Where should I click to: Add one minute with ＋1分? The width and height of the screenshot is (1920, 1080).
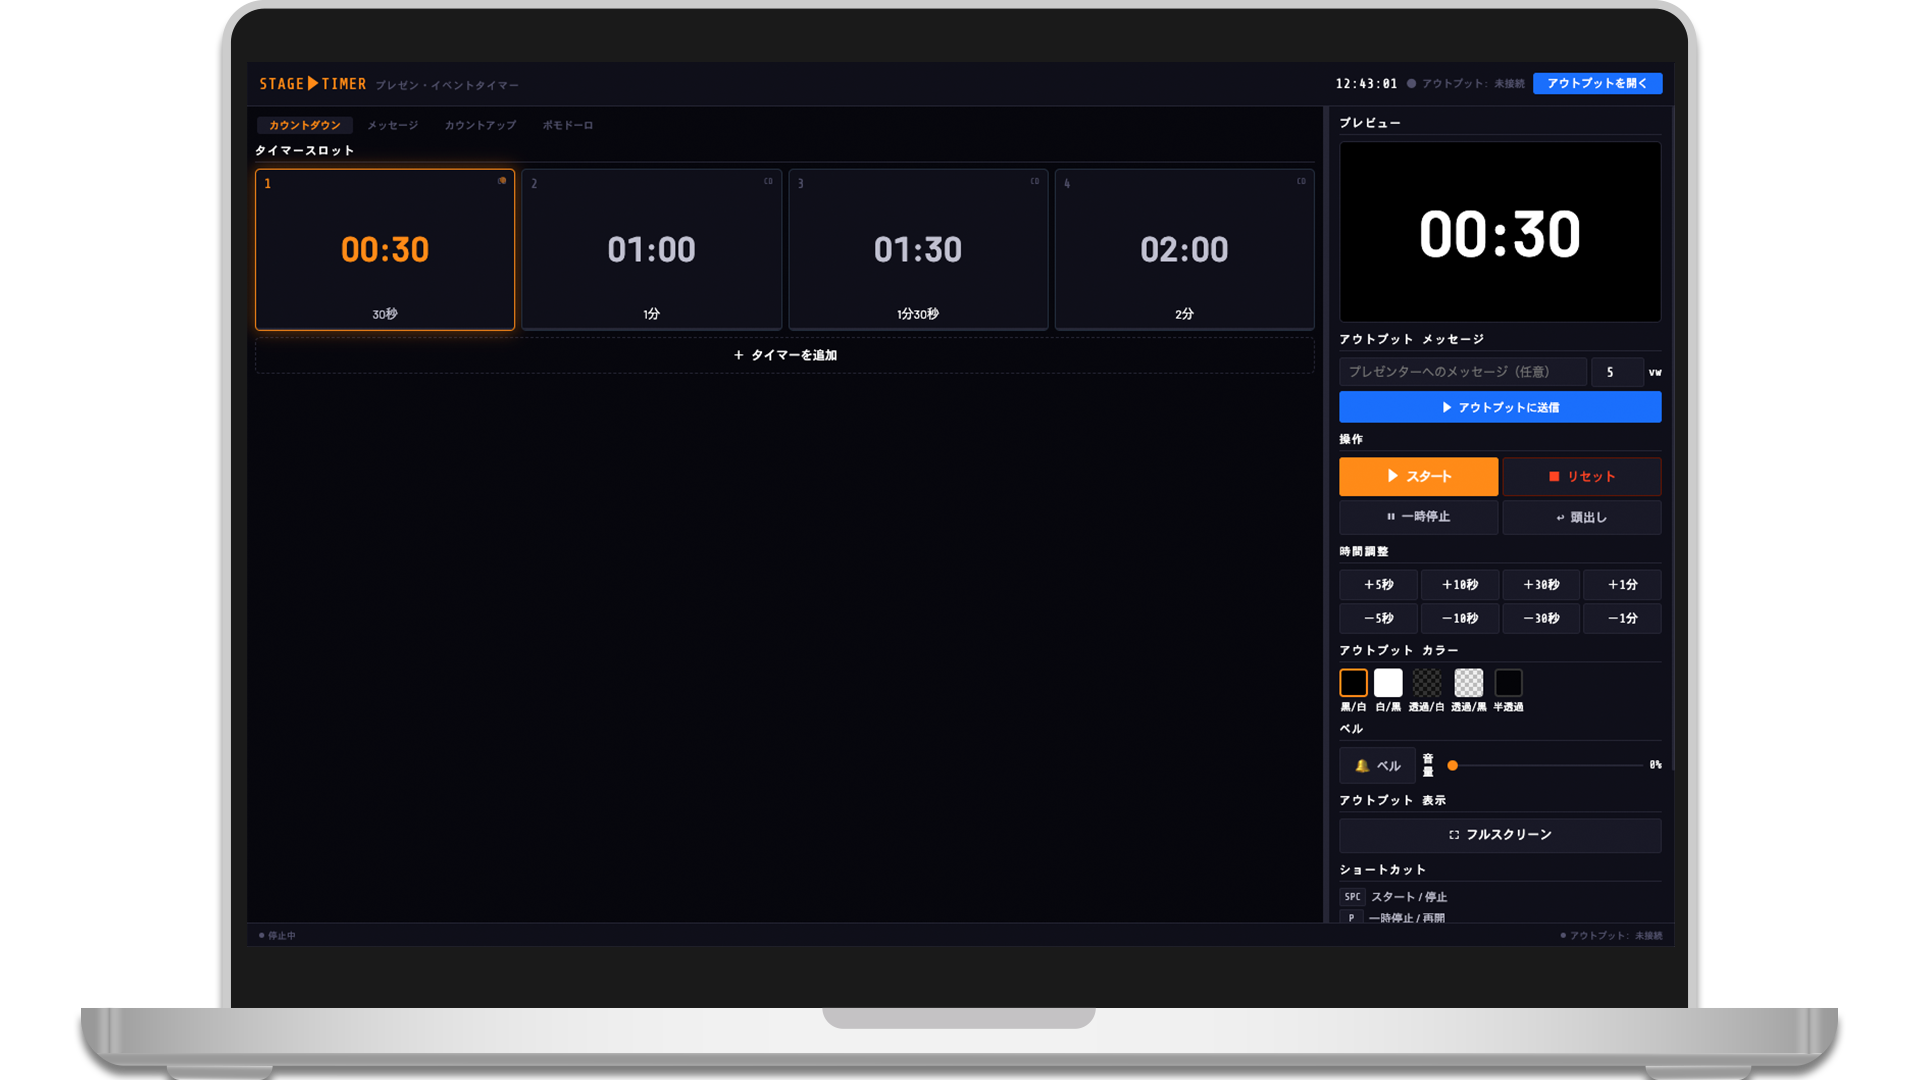click(x=1622, y=584)
